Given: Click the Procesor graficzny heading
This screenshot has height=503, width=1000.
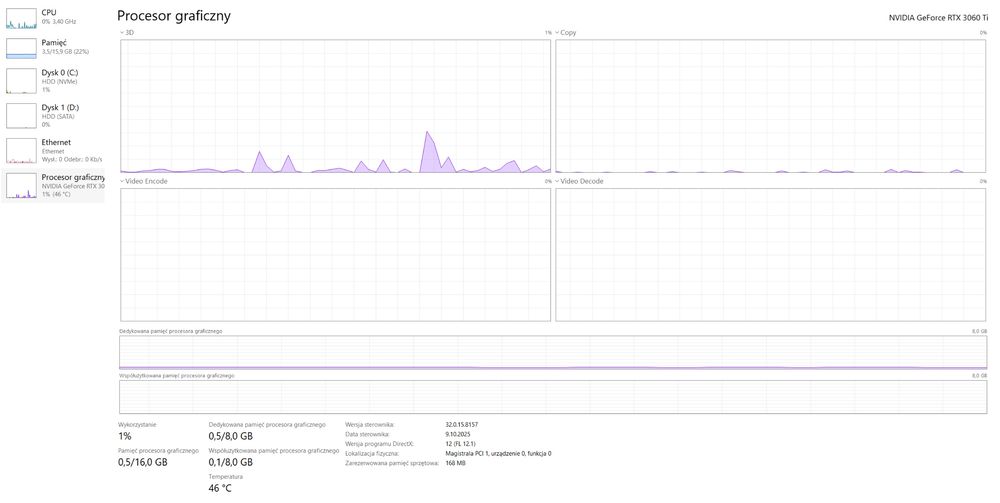Looking at the screenshot, I should coord(174,17).
